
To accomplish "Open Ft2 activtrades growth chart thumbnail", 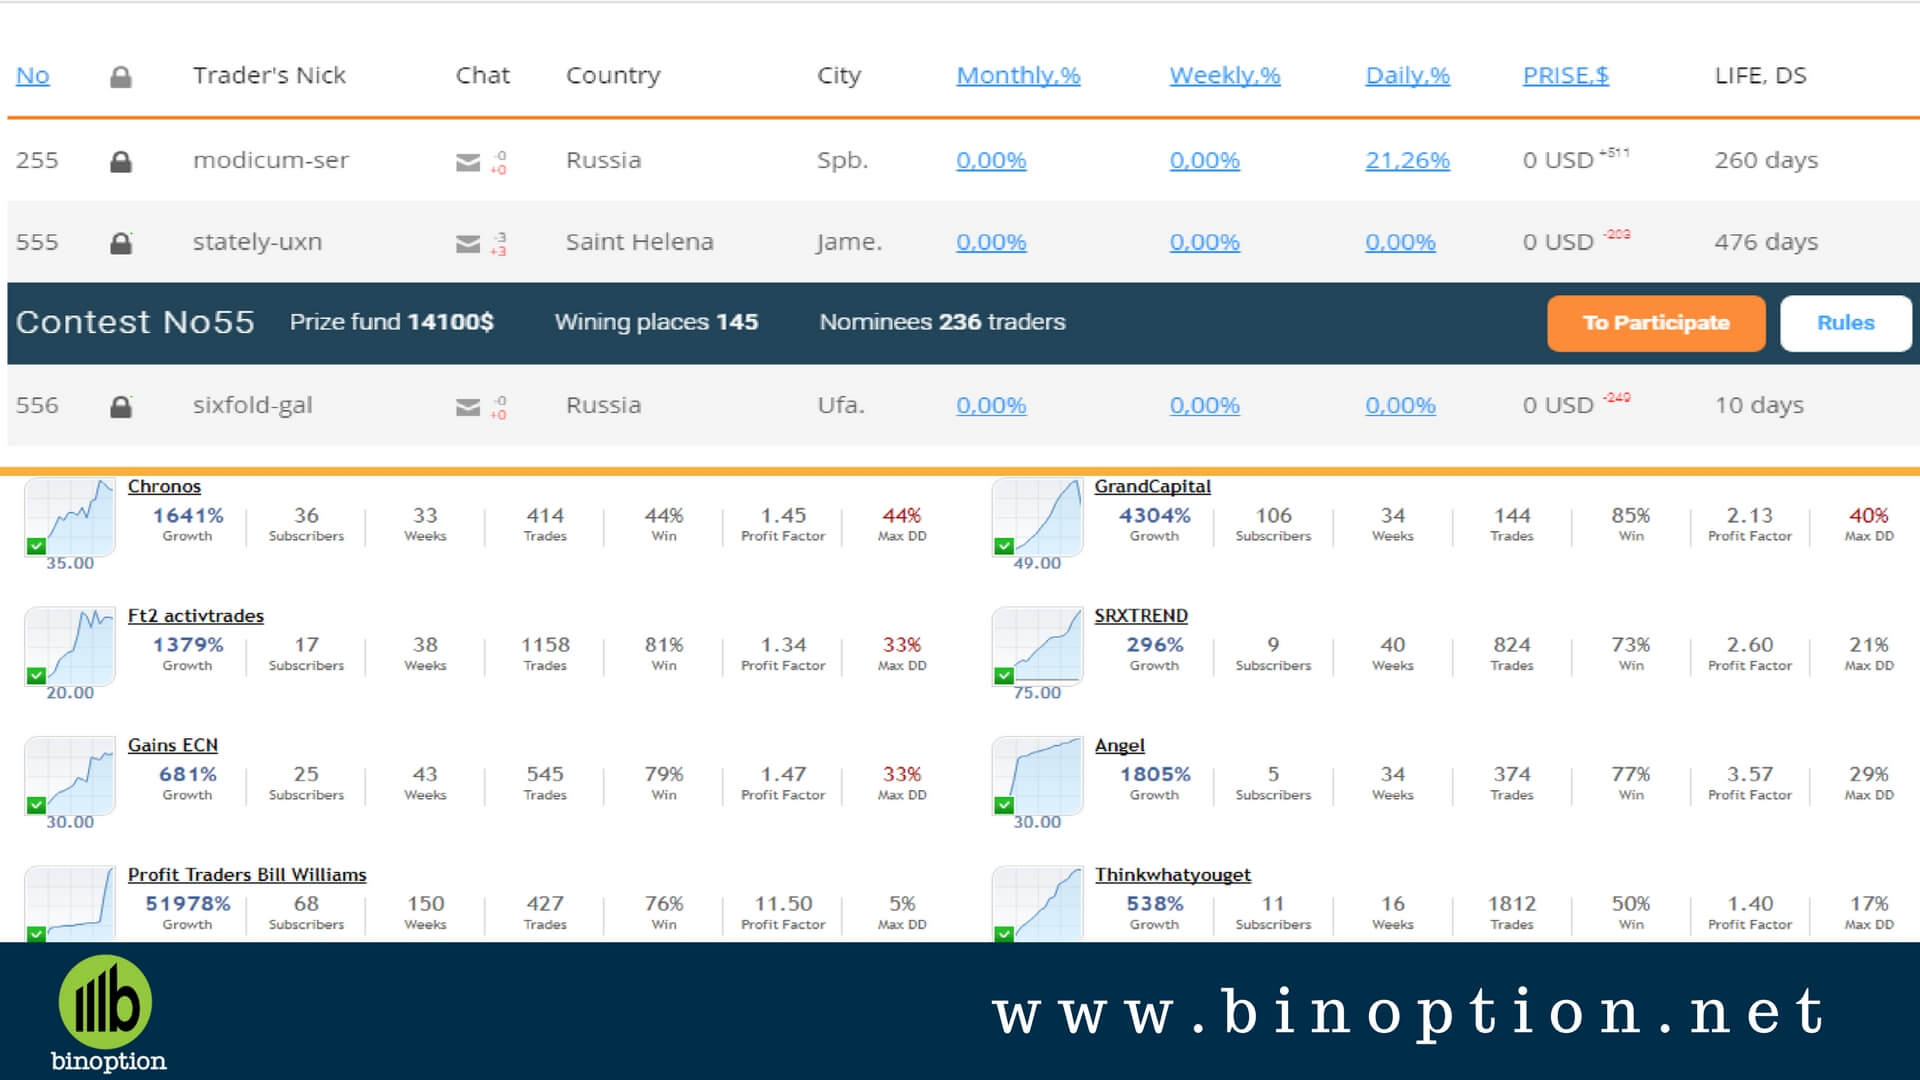I will 70,646.
